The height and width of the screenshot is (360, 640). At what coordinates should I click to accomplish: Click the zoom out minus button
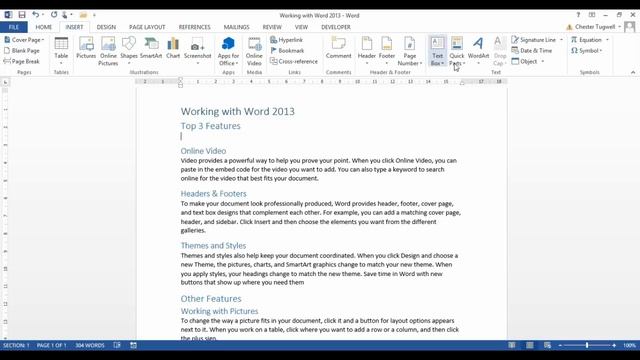tap(560, 345)
